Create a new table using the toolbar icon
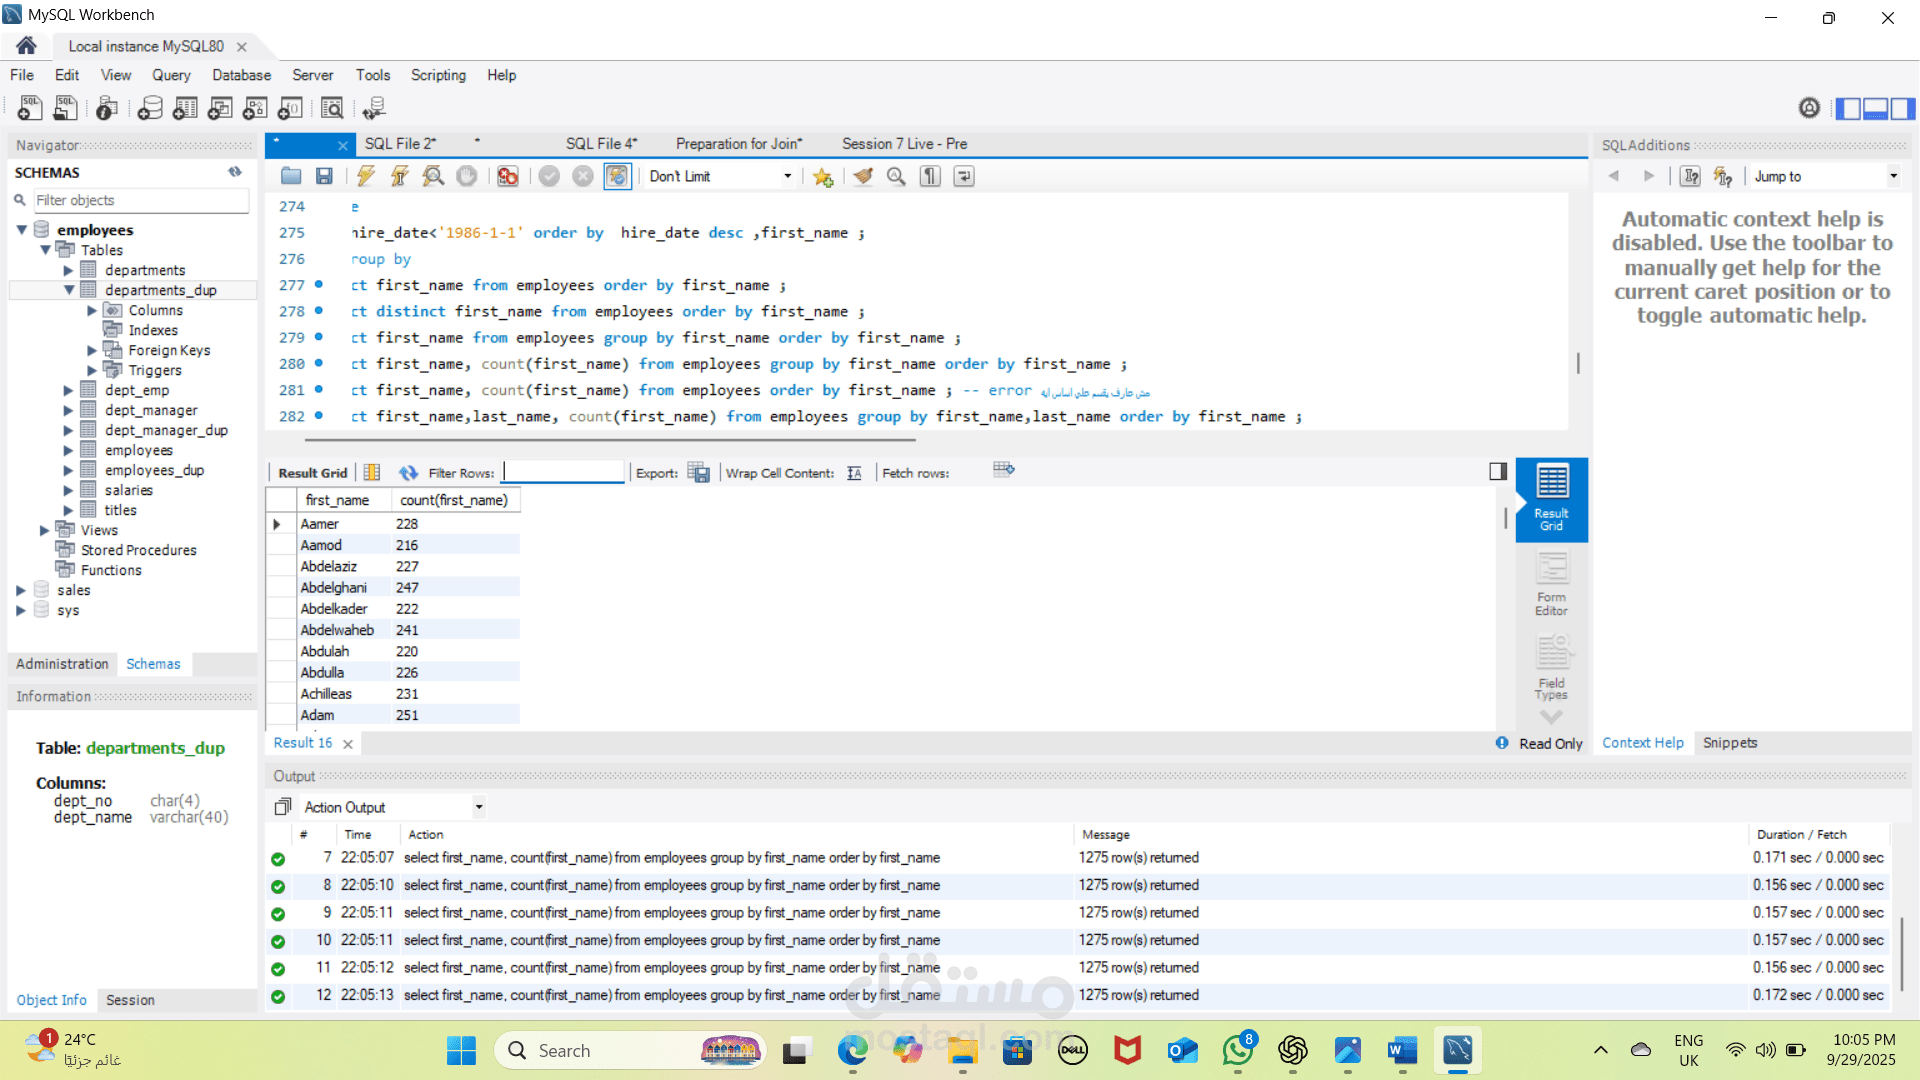The image size is (1920, 1080). pyautogui.click(x=185, y=108)
